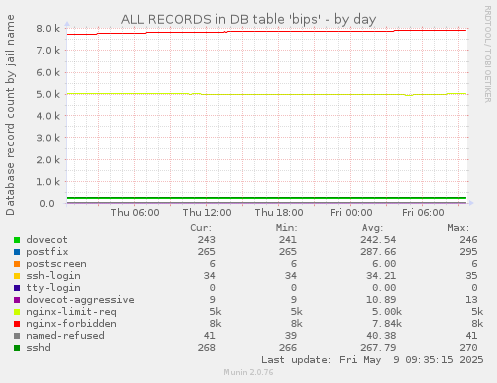The image size is (497, 383).
Task: Click the postfix blue legend swatch
Action: (17, 252)
